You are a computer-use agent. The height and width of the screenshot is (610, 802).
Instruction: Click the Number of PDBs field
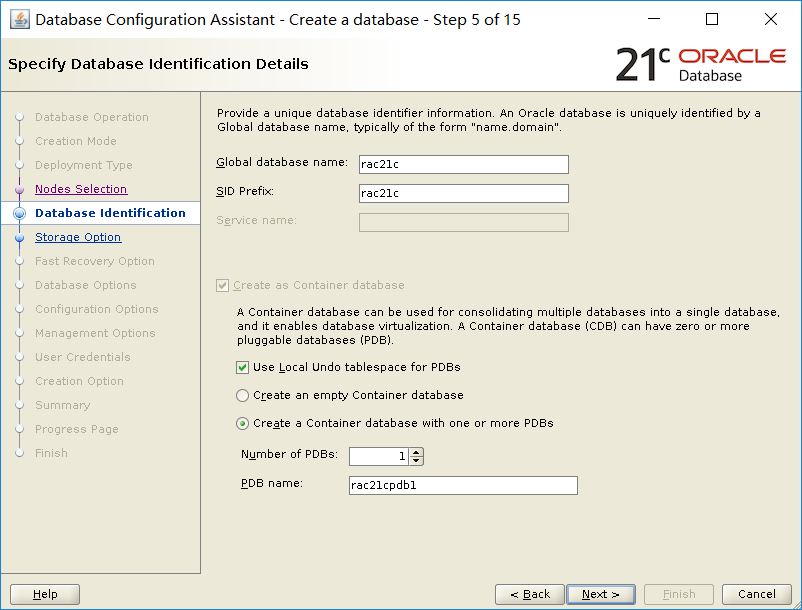click(x=380, y=456)
